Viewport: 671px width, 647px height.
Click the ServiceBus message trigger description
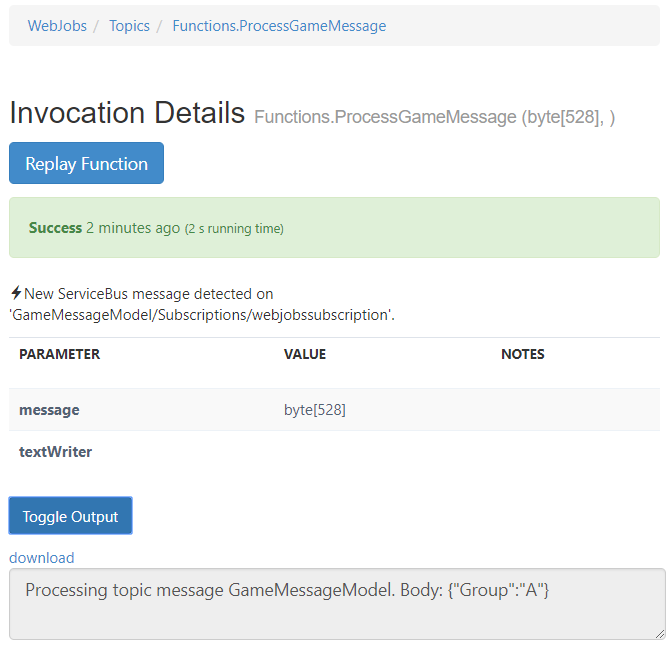coord(202,304)
